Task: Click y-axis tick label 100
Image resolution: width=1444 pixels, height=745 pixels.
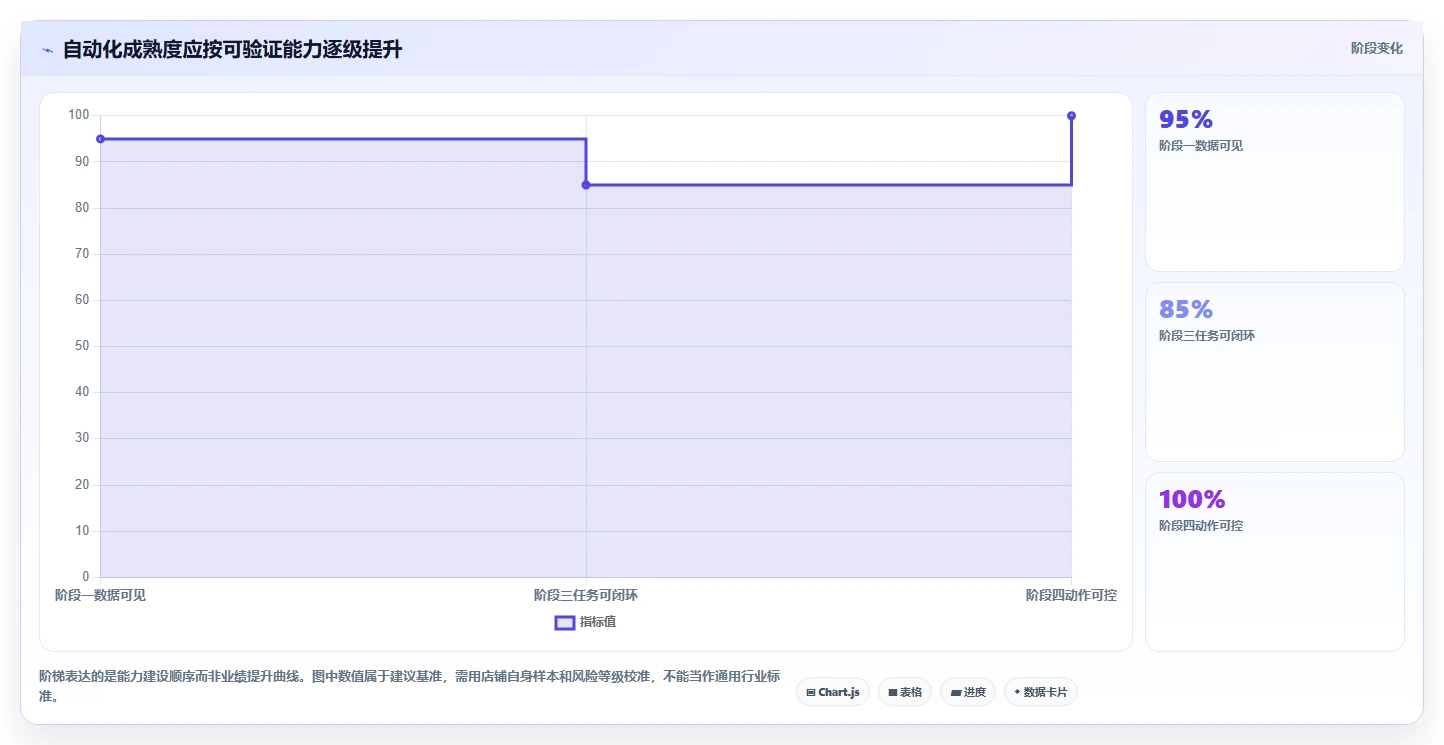Action: [79, 115]
